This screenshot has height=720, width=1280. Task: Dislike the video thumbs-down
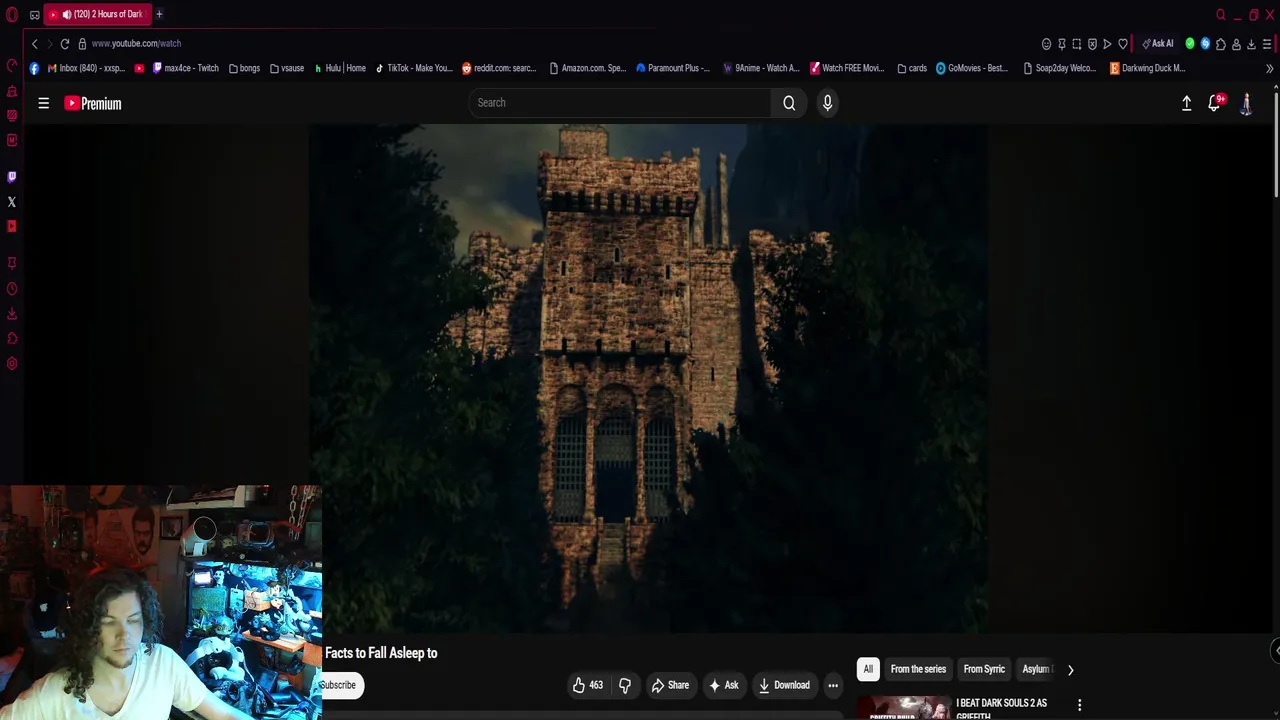625,685
